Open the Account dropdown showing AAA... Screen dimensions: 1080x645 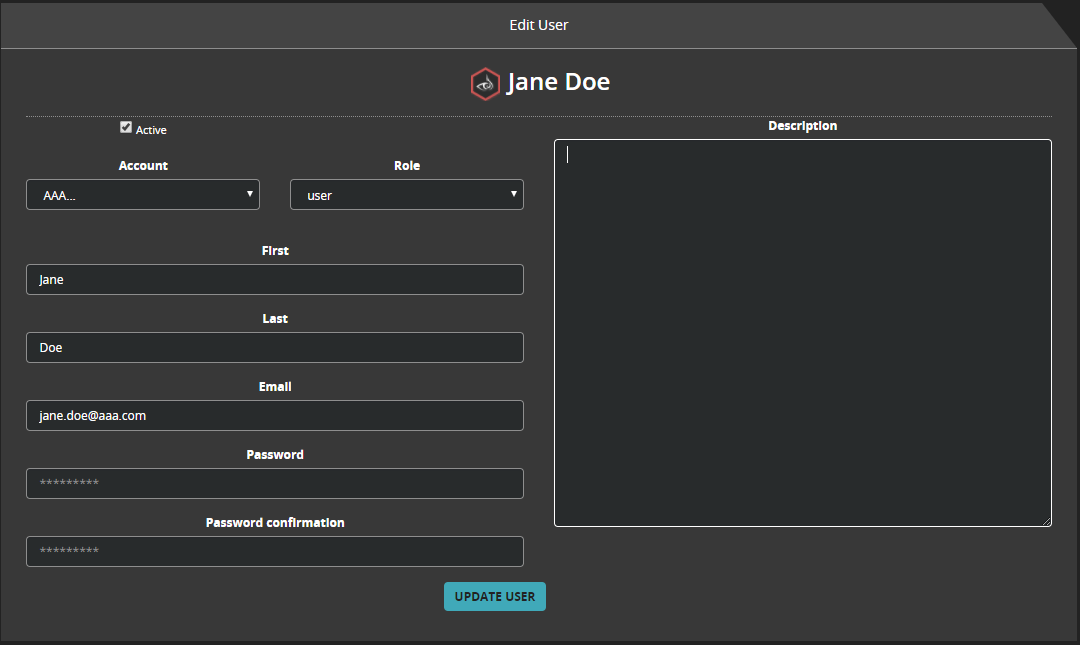click(143, 195)
